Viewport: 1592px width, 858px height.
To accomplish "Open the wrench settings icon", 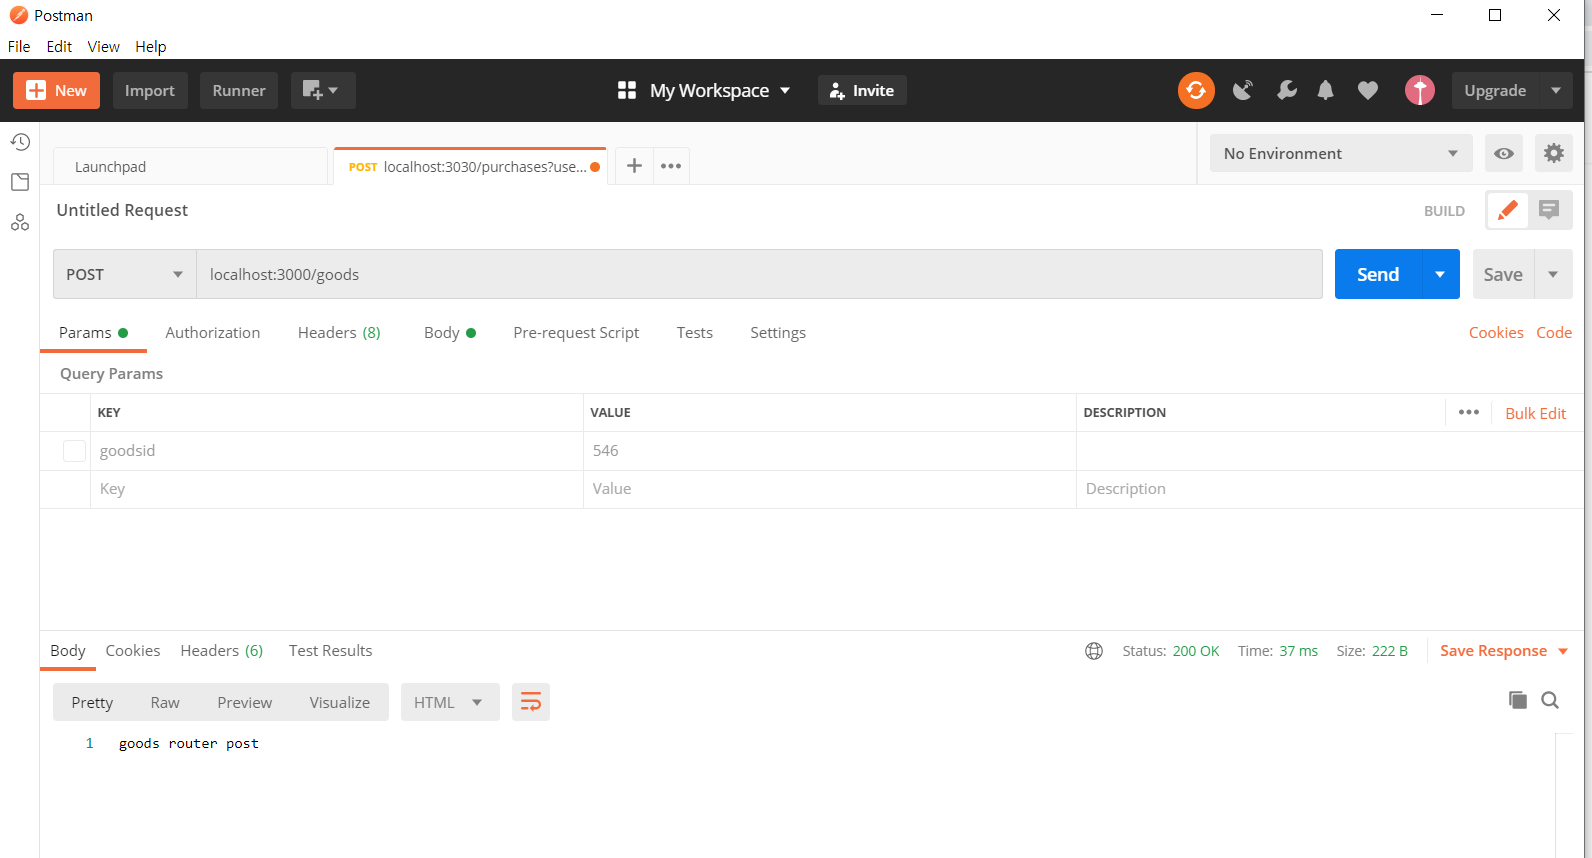I will coord(1287,90).
